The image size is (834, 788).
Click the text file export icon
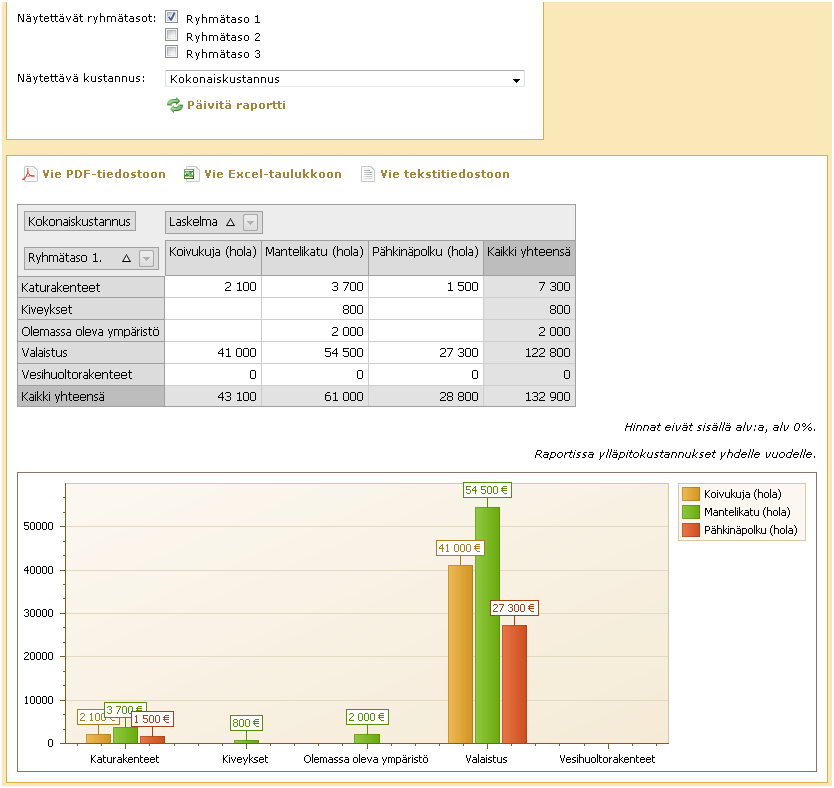368,174
